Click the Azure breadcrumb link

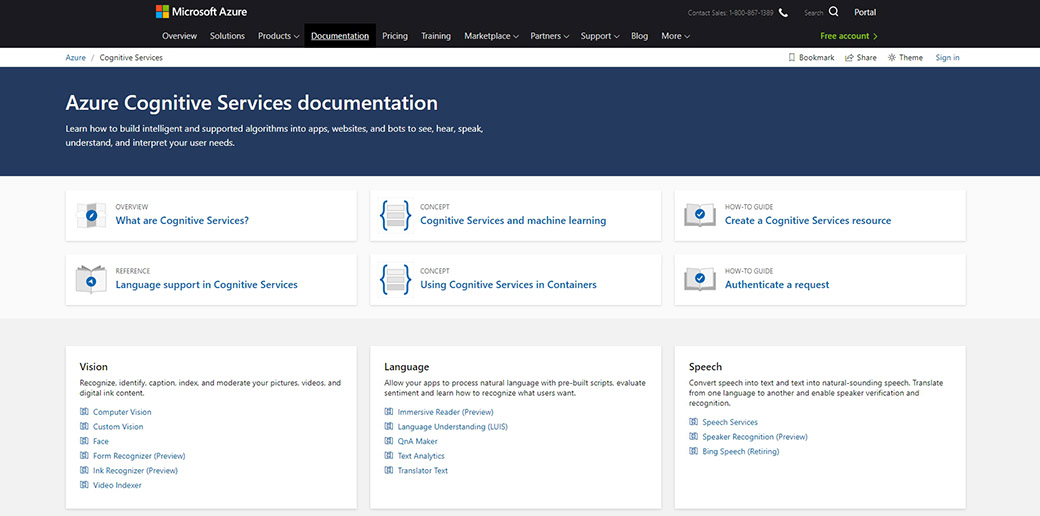(x=76, y=58)
